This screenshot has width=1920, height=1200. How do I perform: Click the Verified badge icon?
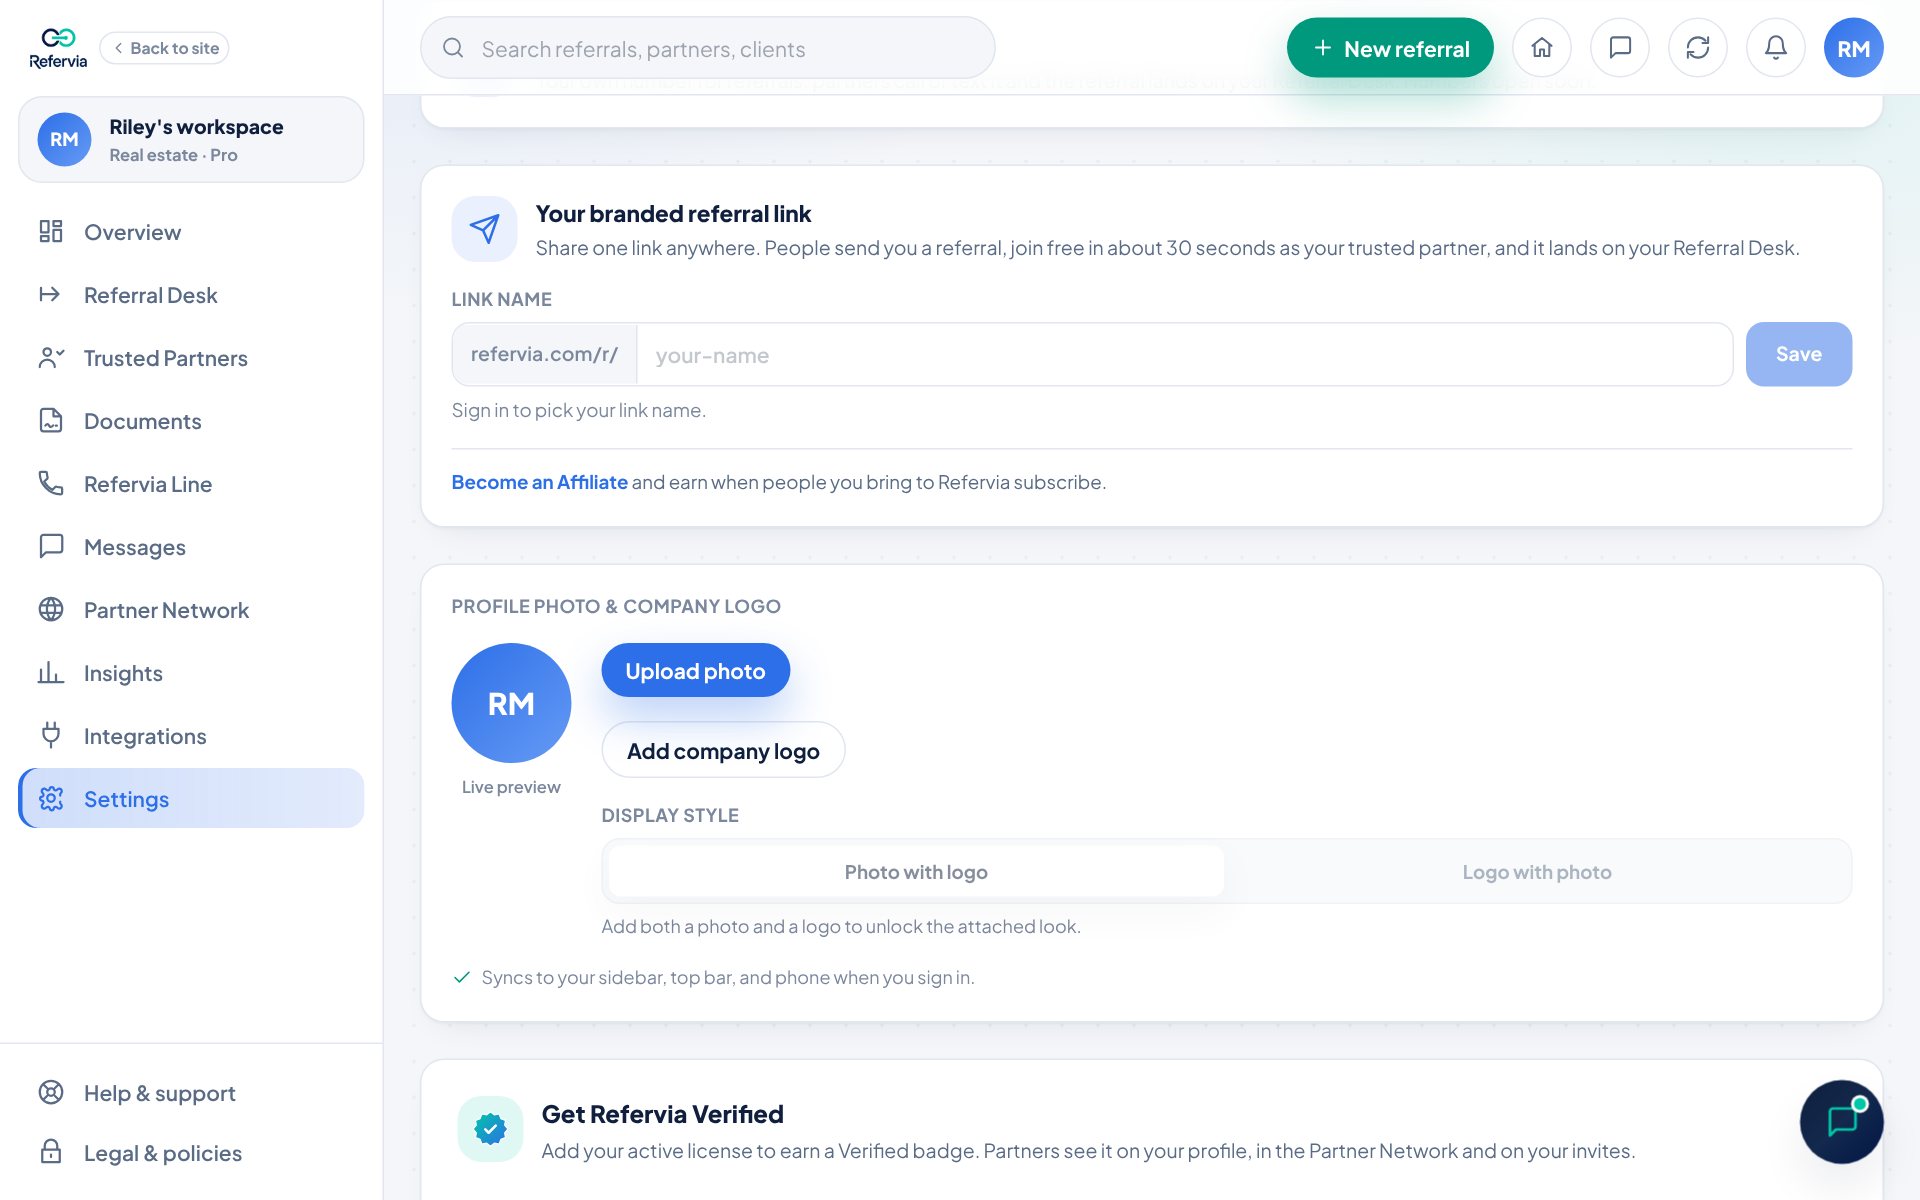490,1129
